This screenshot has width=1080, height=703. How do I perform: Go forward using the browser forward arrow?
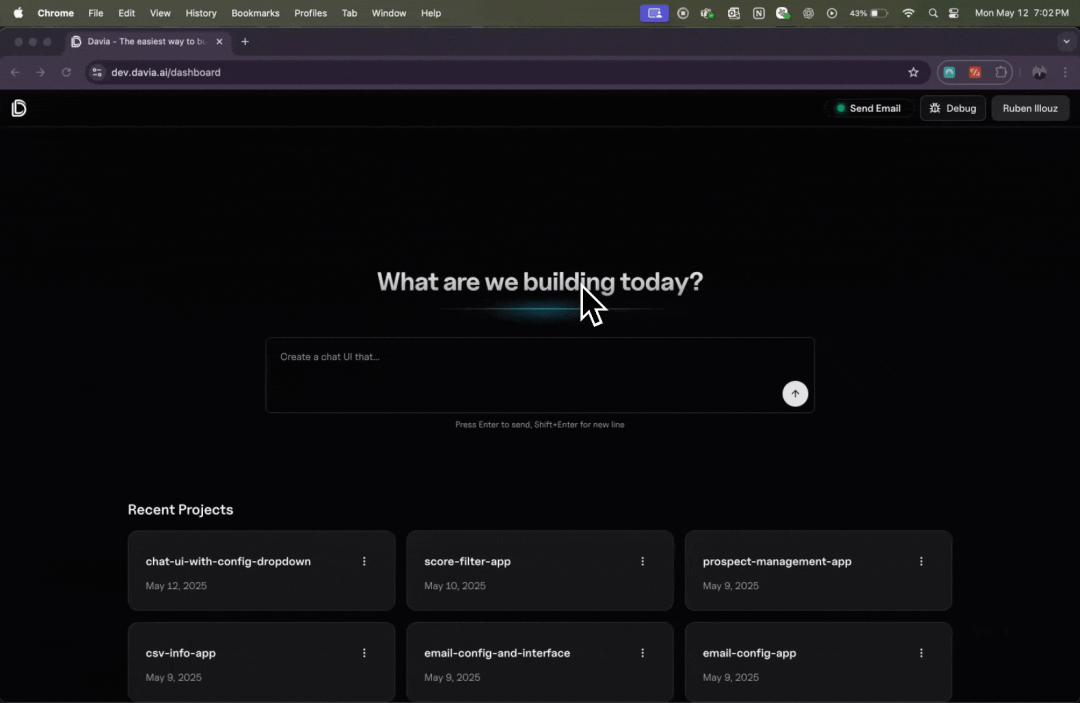(x=41, y=72)
